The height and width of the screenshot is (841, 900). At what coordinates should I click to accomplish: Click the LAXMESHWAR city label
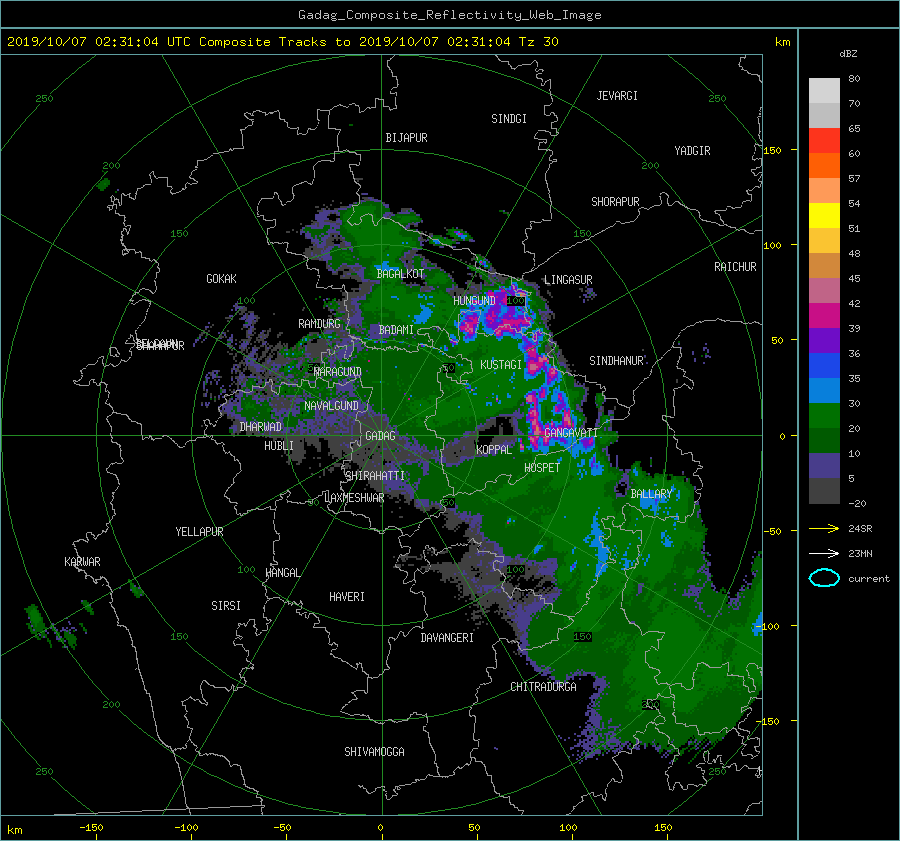point(354,498)
